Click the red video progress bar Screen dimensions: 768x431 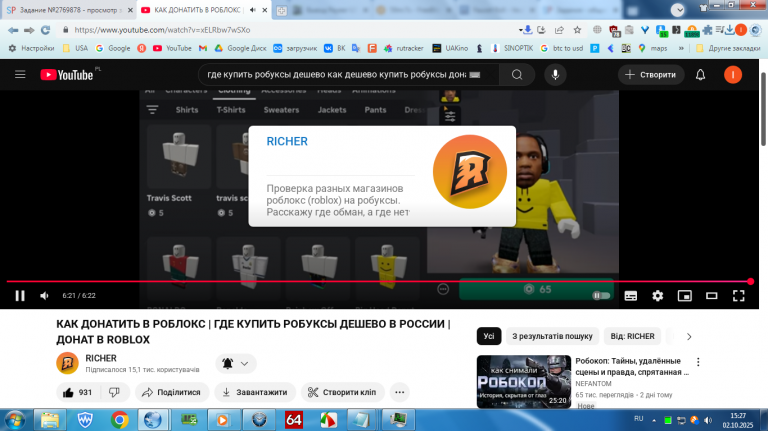378,282
